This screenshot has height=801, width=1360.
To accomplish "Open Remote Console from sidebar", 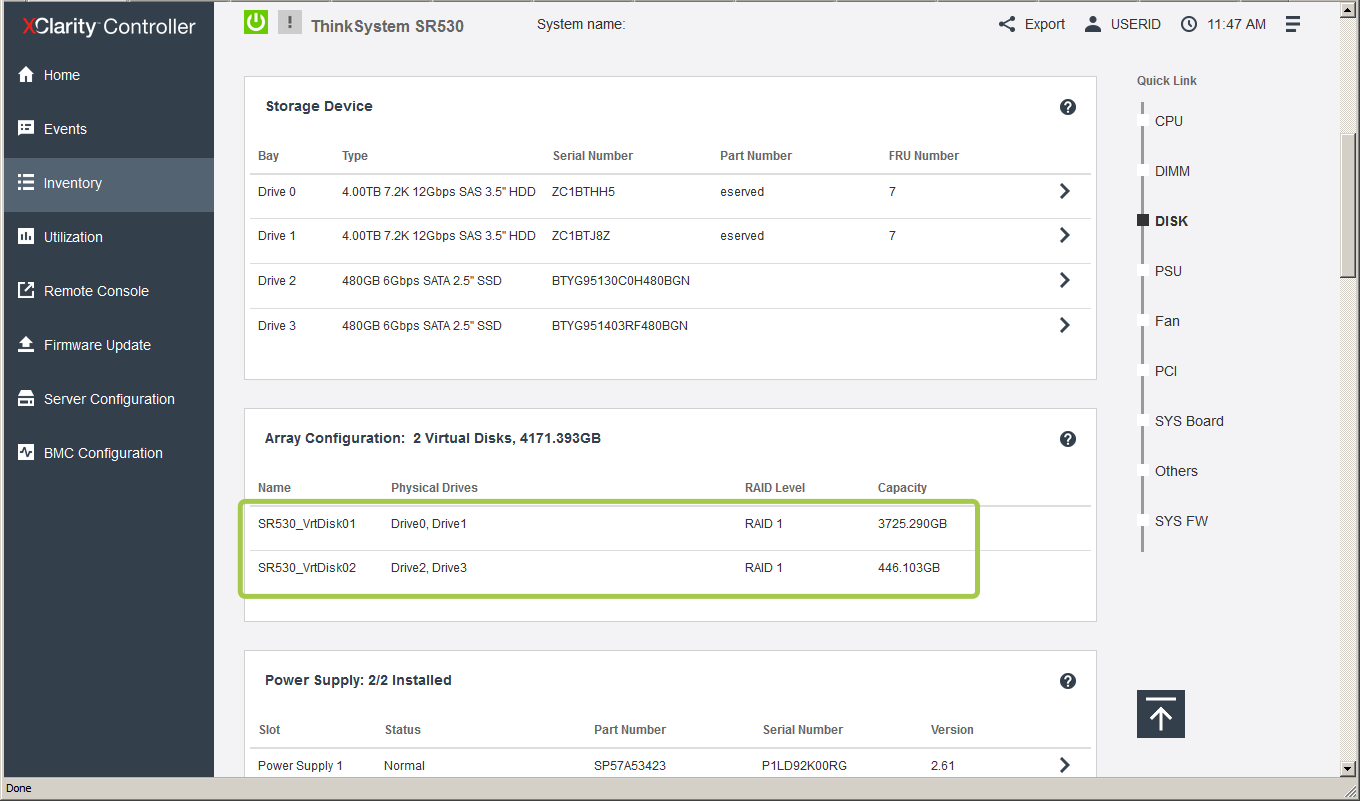I will (96, 291).
